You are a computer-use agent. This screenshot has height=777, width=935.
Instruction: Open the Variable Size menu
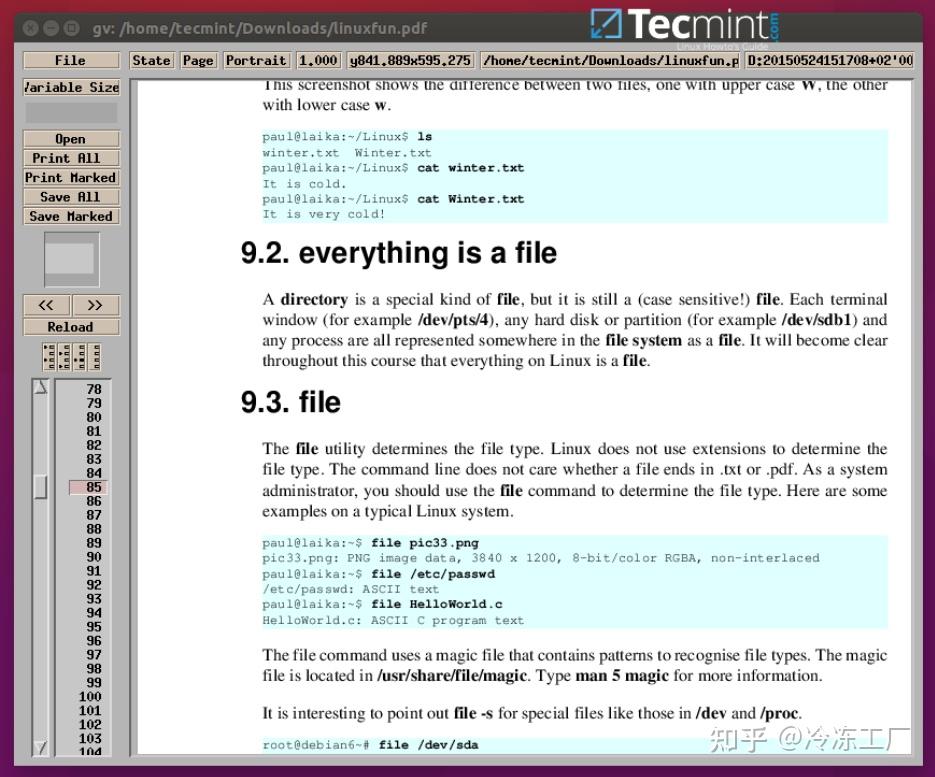[70, 87]
